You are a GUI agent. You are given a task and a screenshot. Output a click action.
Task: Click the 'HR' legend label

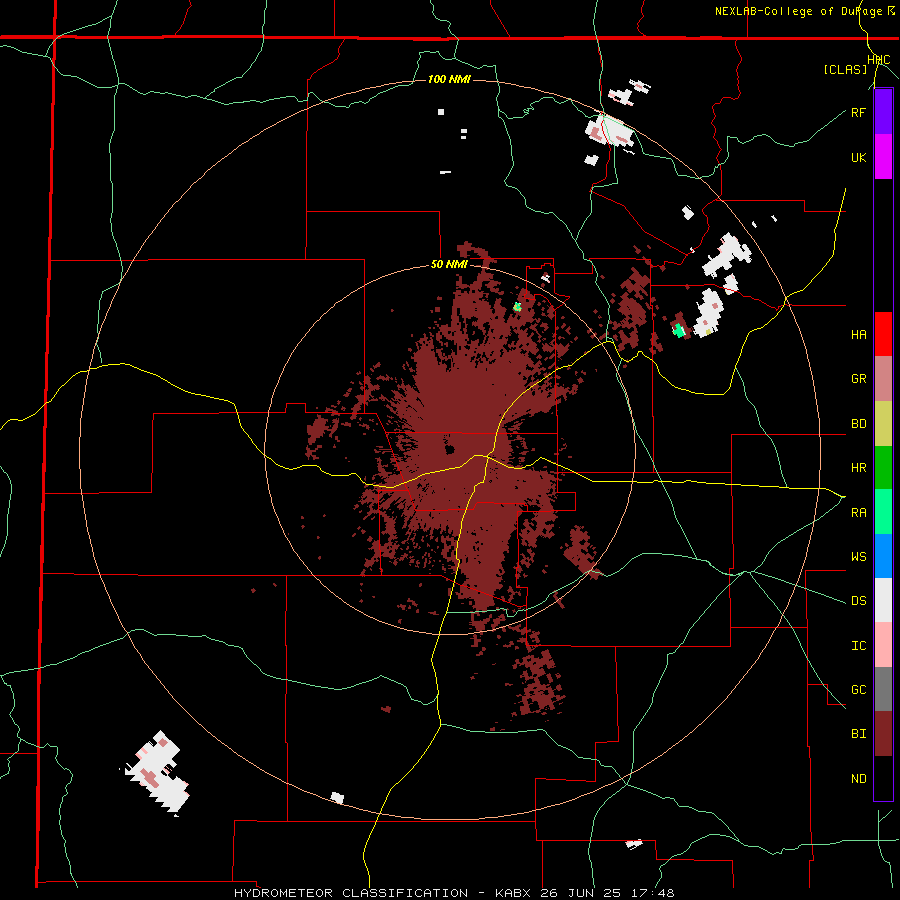click(x=859, y=468)
